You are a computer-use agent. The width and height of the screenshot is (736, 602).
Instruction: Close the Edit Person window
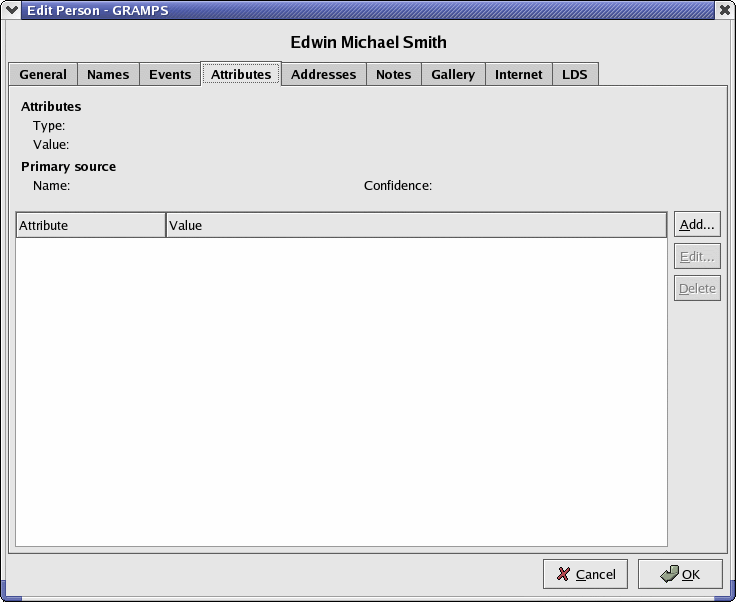[723, 10]
